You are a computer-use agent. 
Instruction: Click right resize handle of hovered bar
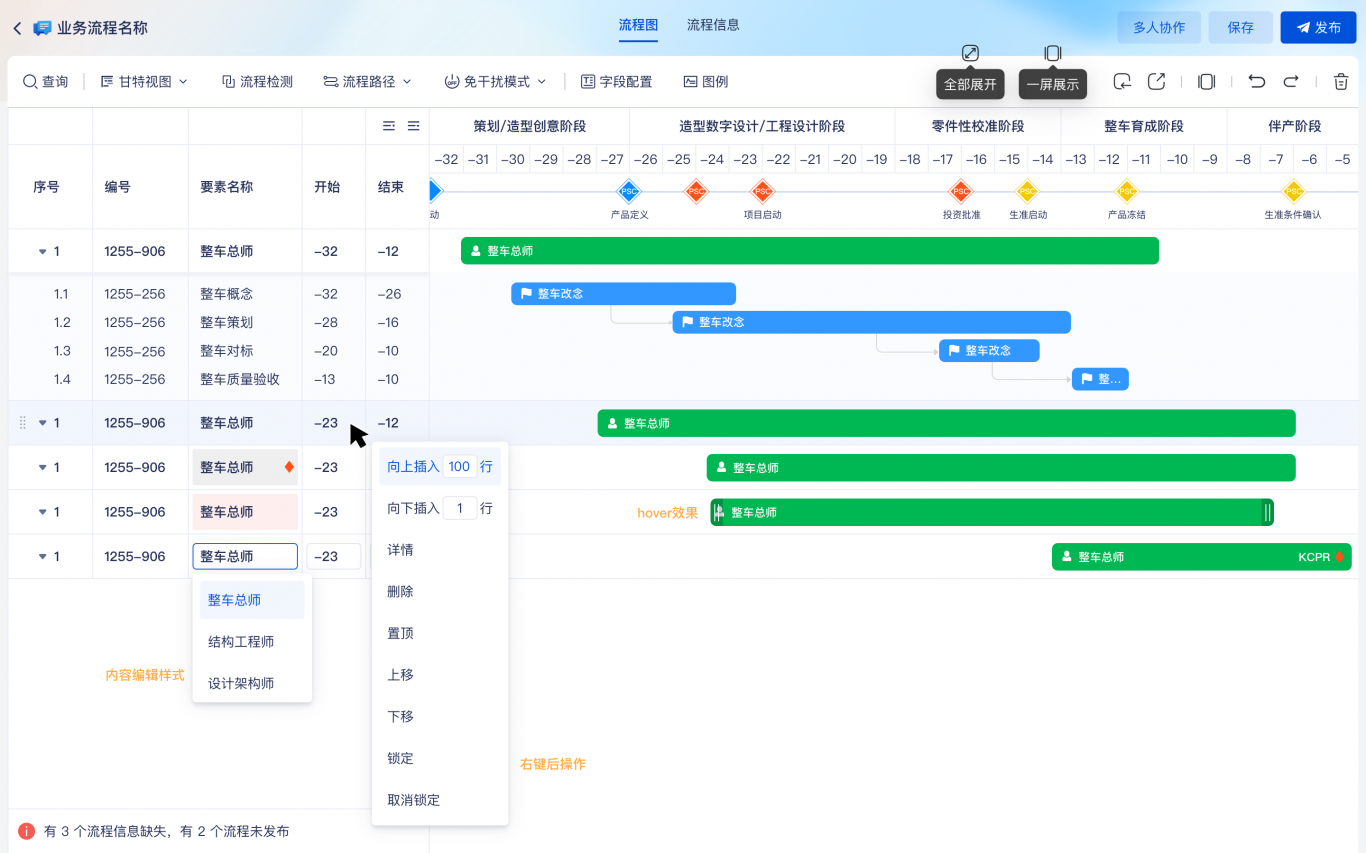tap(1267, 513)
